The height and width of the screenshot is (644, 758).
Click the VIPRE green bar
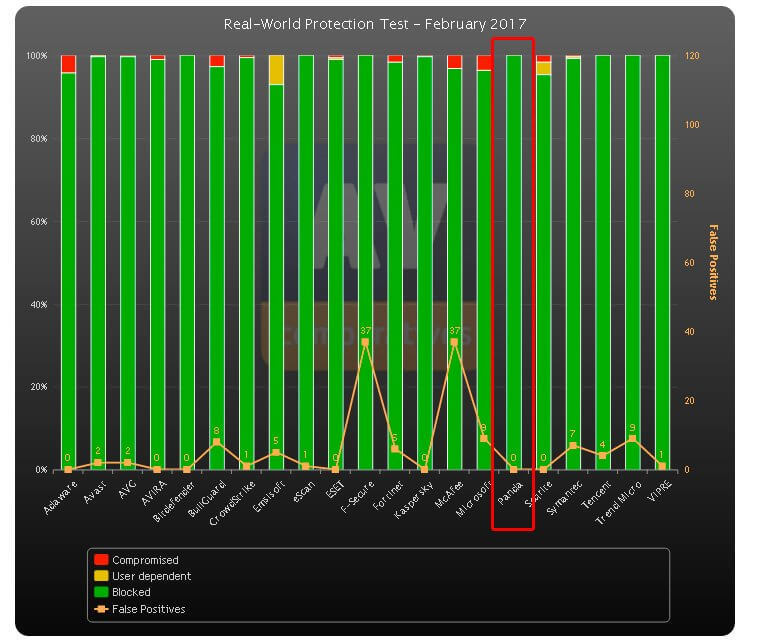[662, 260]
